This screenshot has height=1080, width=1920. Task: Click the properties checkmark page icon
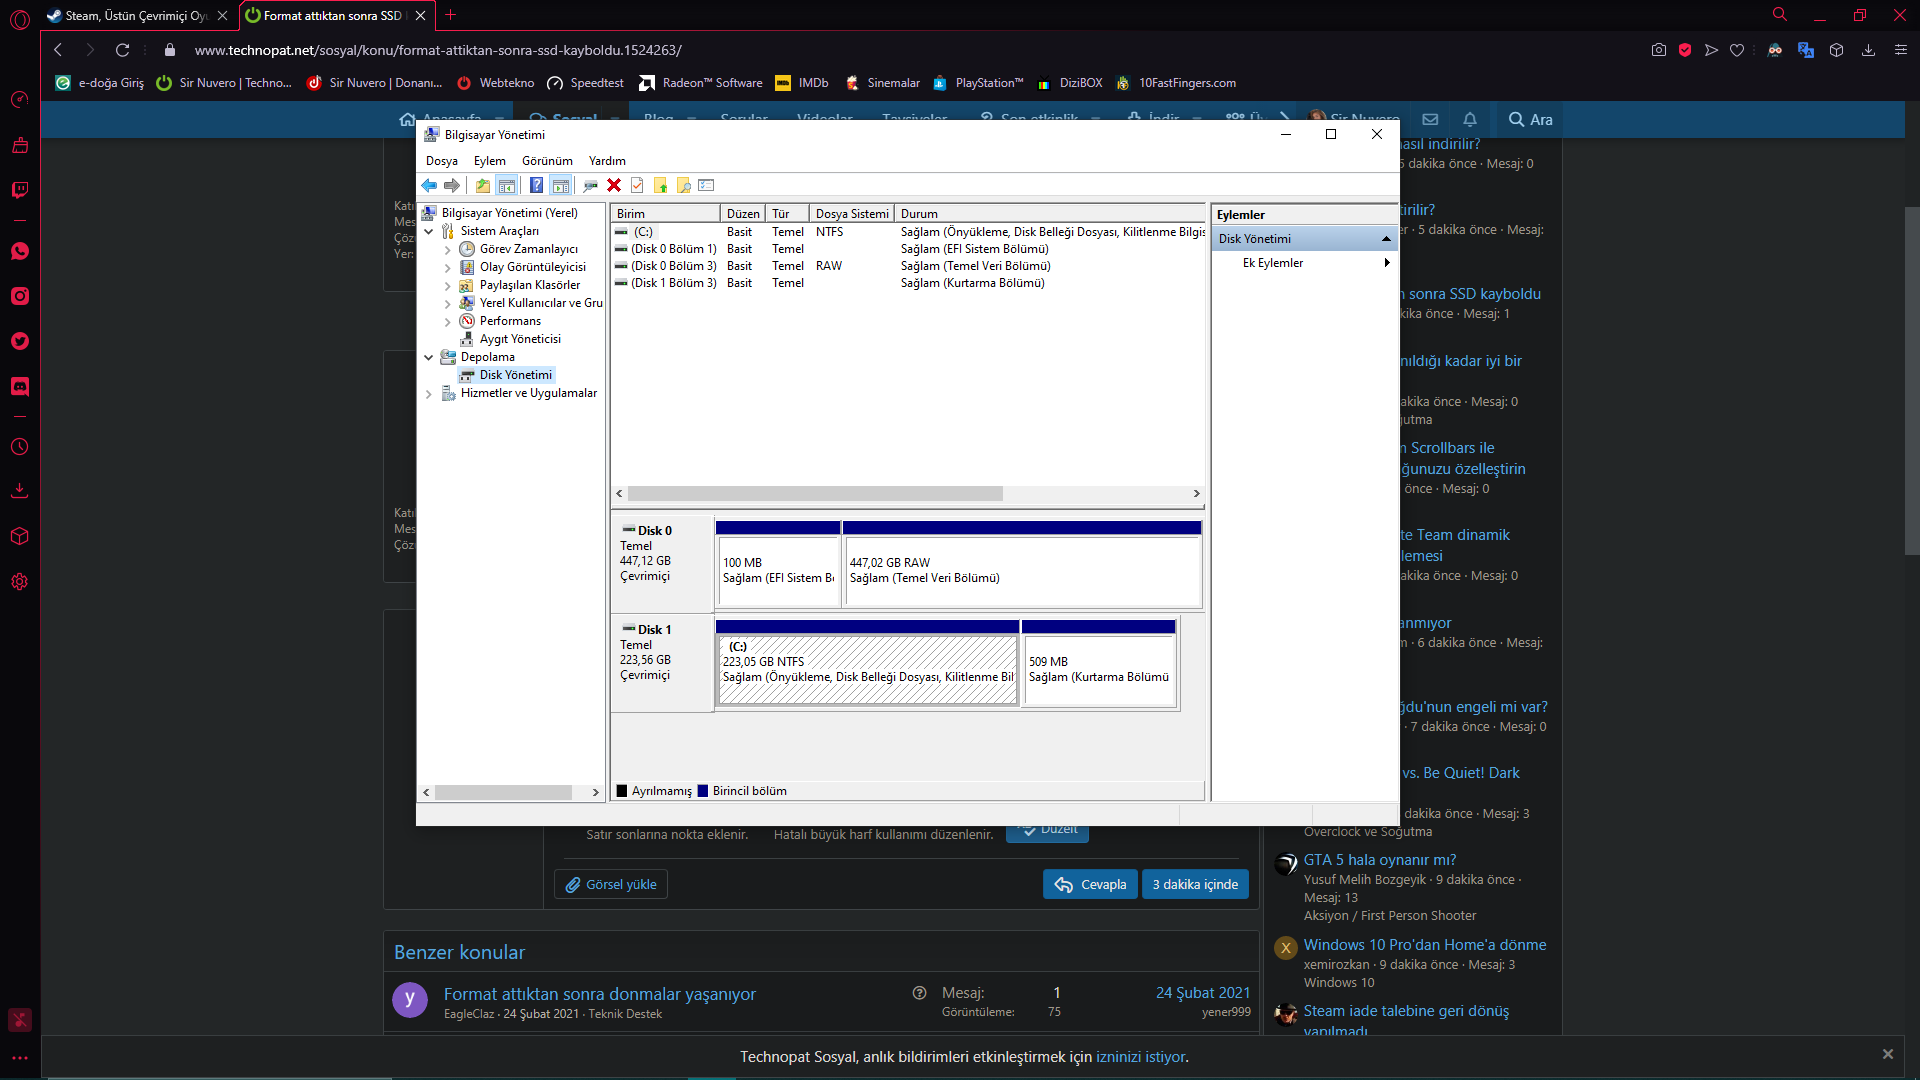[637, 185]
